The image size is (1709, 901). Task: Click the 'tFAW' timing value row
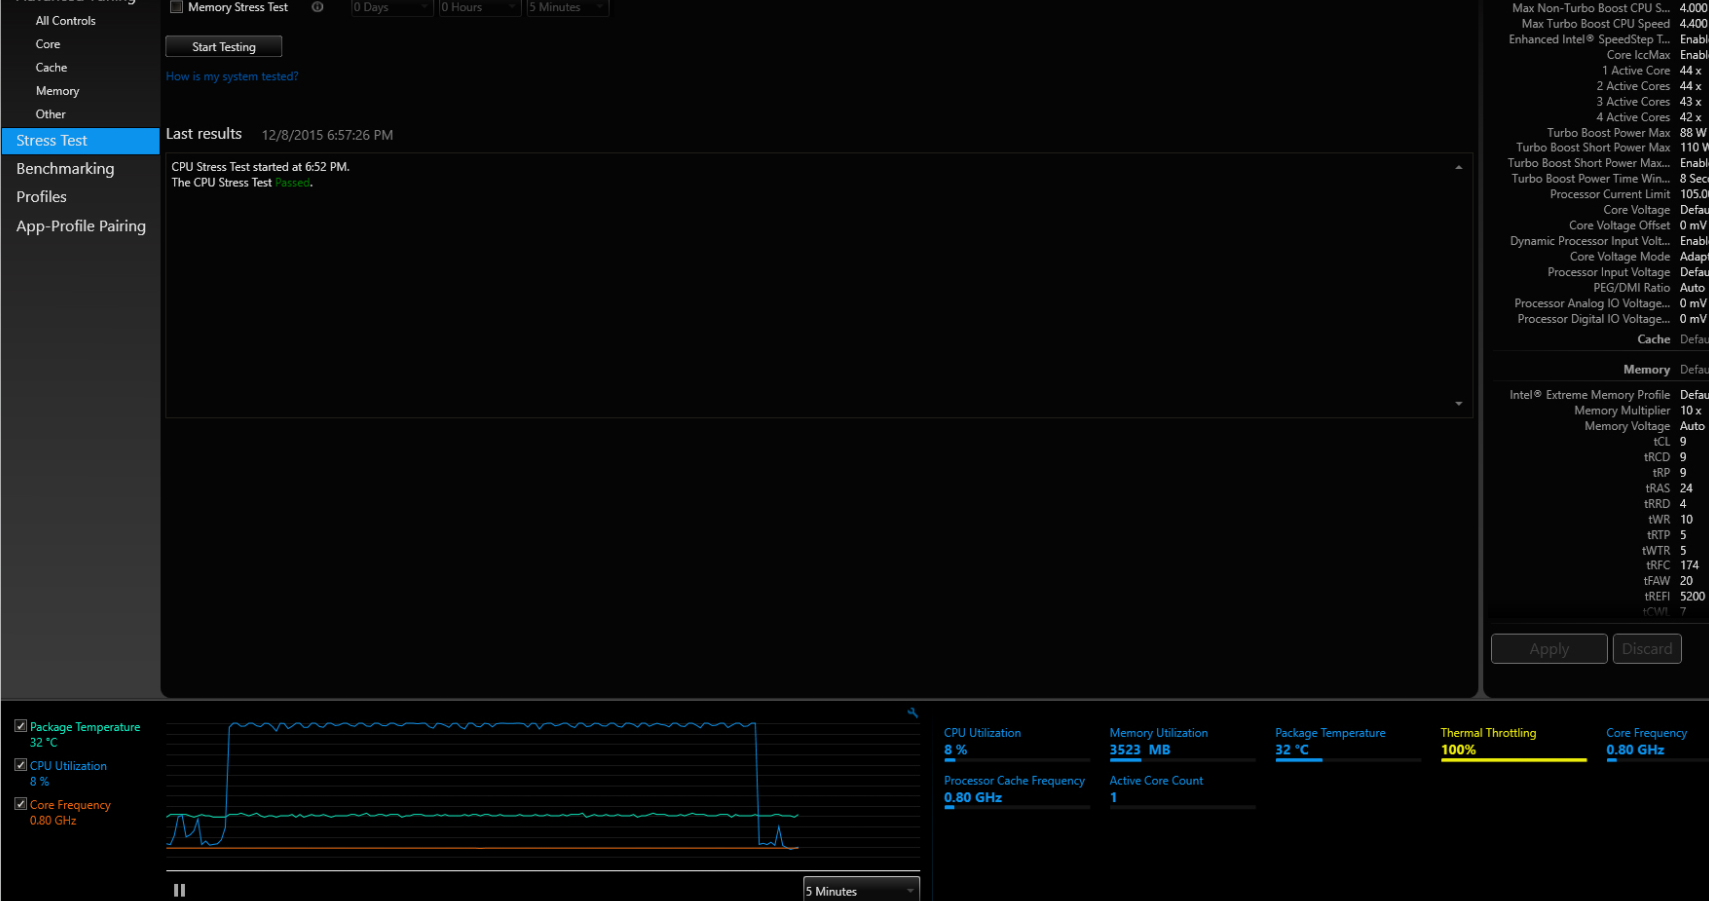coord(1669,581)
